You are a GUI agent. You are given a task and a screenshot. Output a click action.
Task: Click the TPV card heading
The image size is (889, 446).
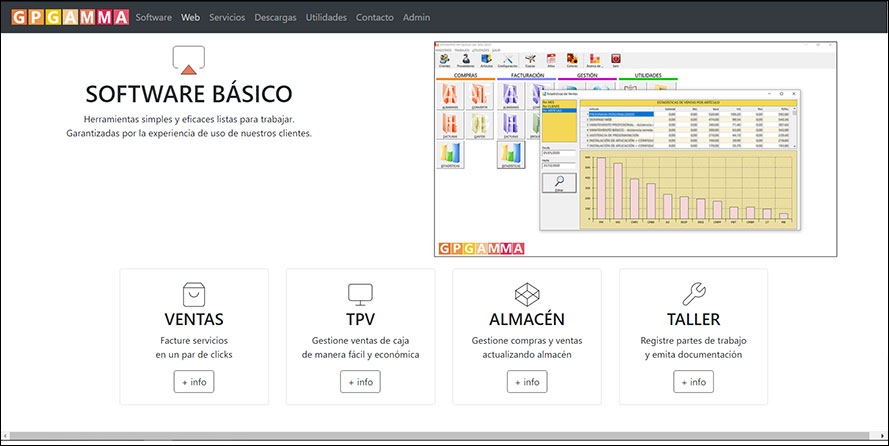361,319
